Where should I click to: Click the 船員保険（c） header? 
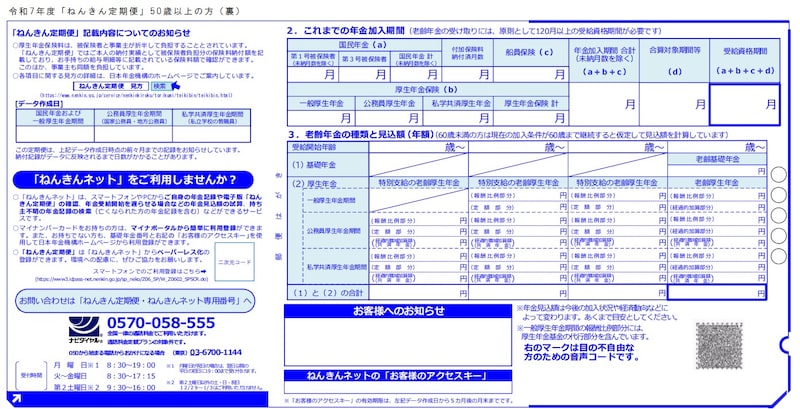[x=530, y=53]
